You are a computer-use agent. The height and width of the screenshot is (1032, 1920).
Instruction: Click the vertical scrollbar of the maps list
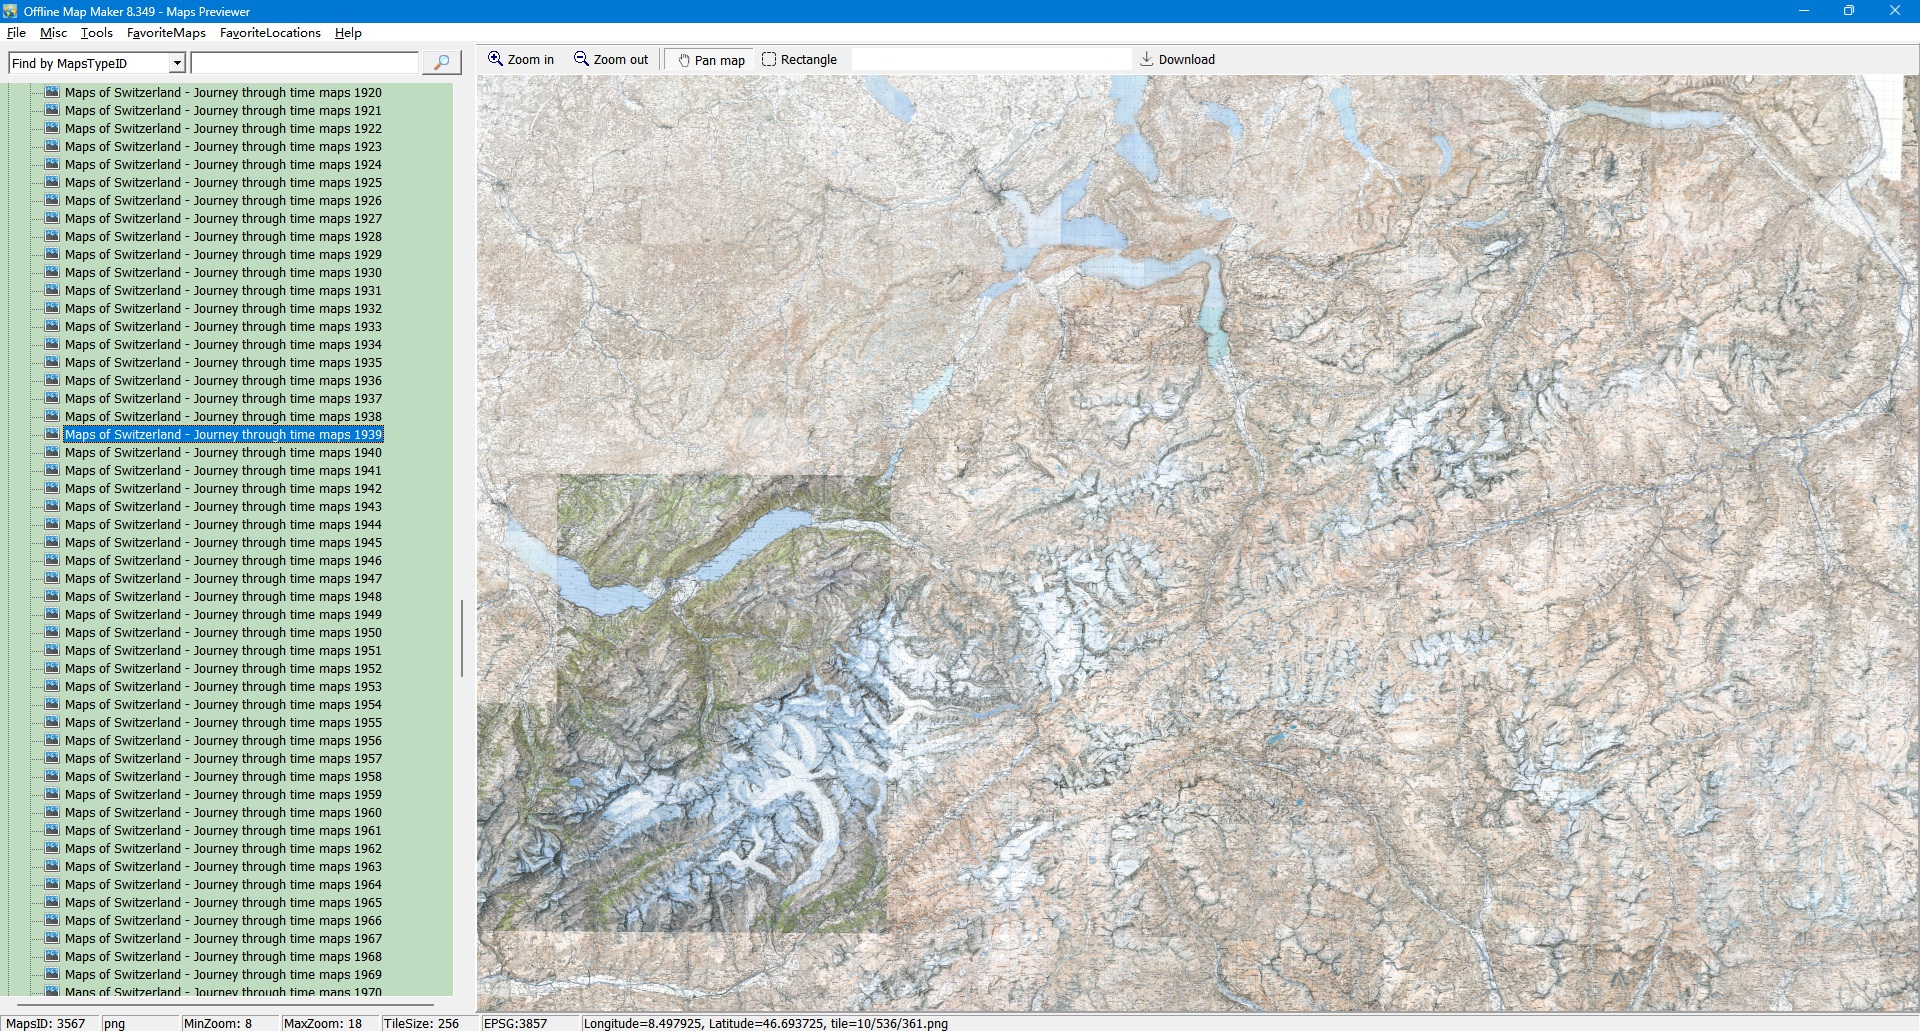[461, 638]
